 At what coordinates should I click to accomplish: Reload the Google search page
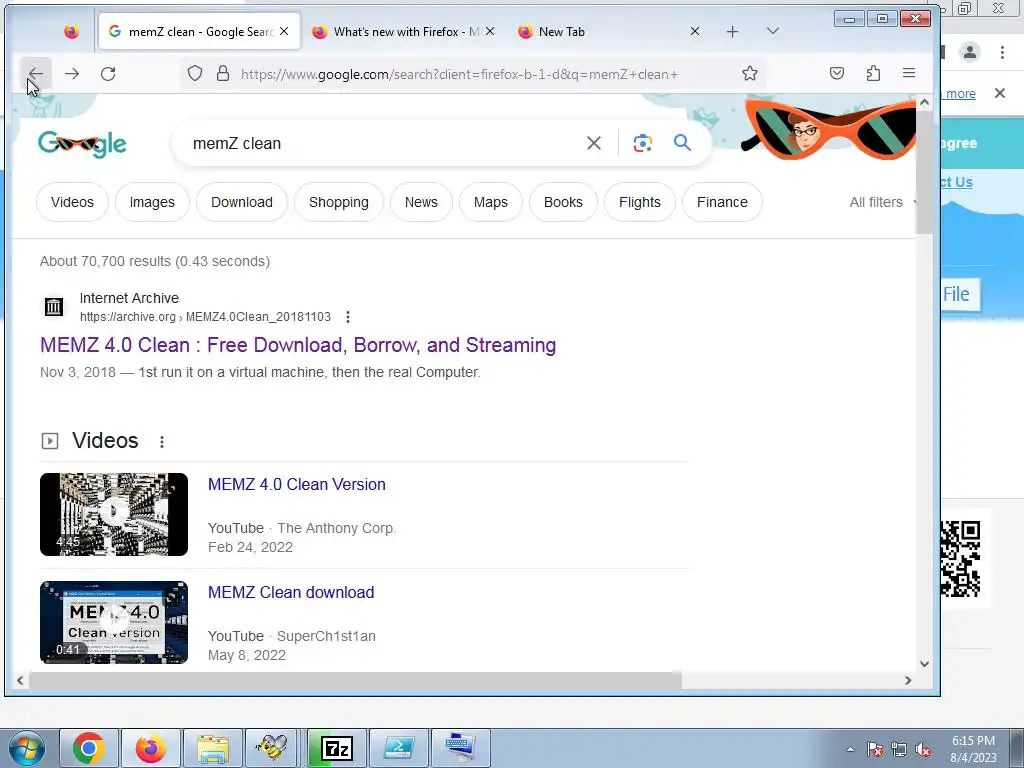[x=108, y=74]
